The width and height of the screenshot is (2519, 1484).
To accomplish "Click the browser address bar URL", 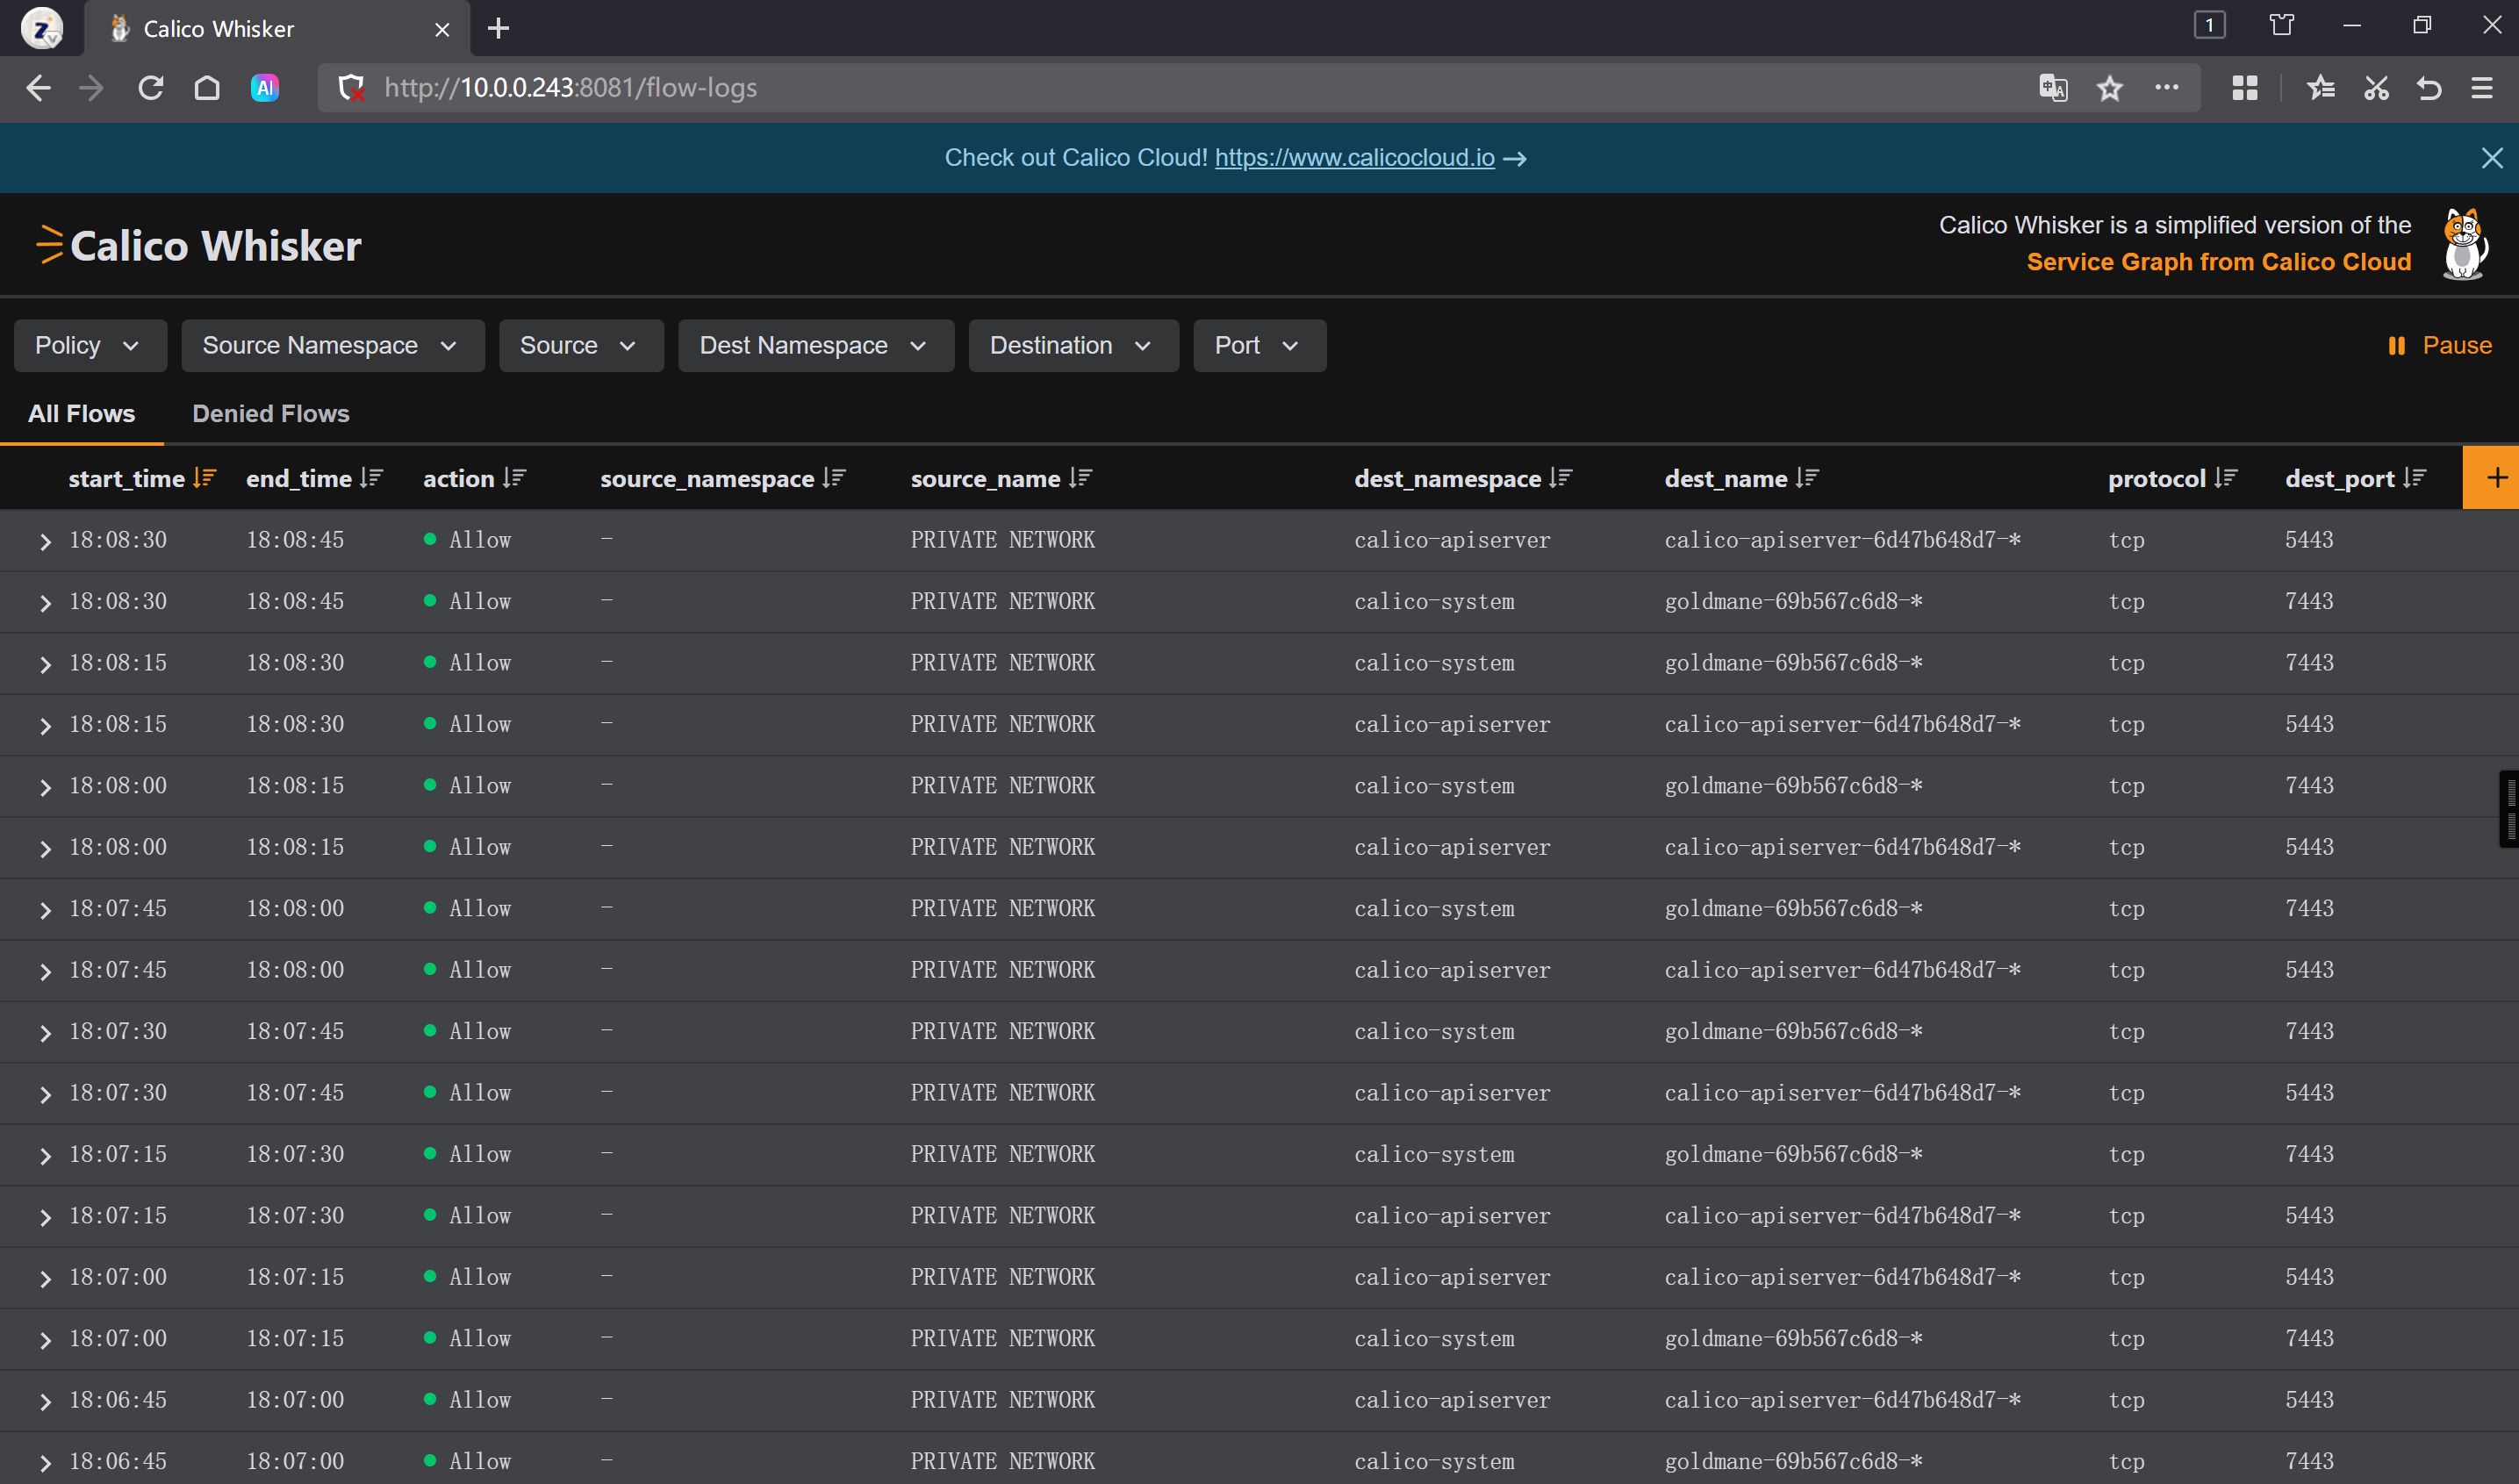I will (x=570, y=88).
